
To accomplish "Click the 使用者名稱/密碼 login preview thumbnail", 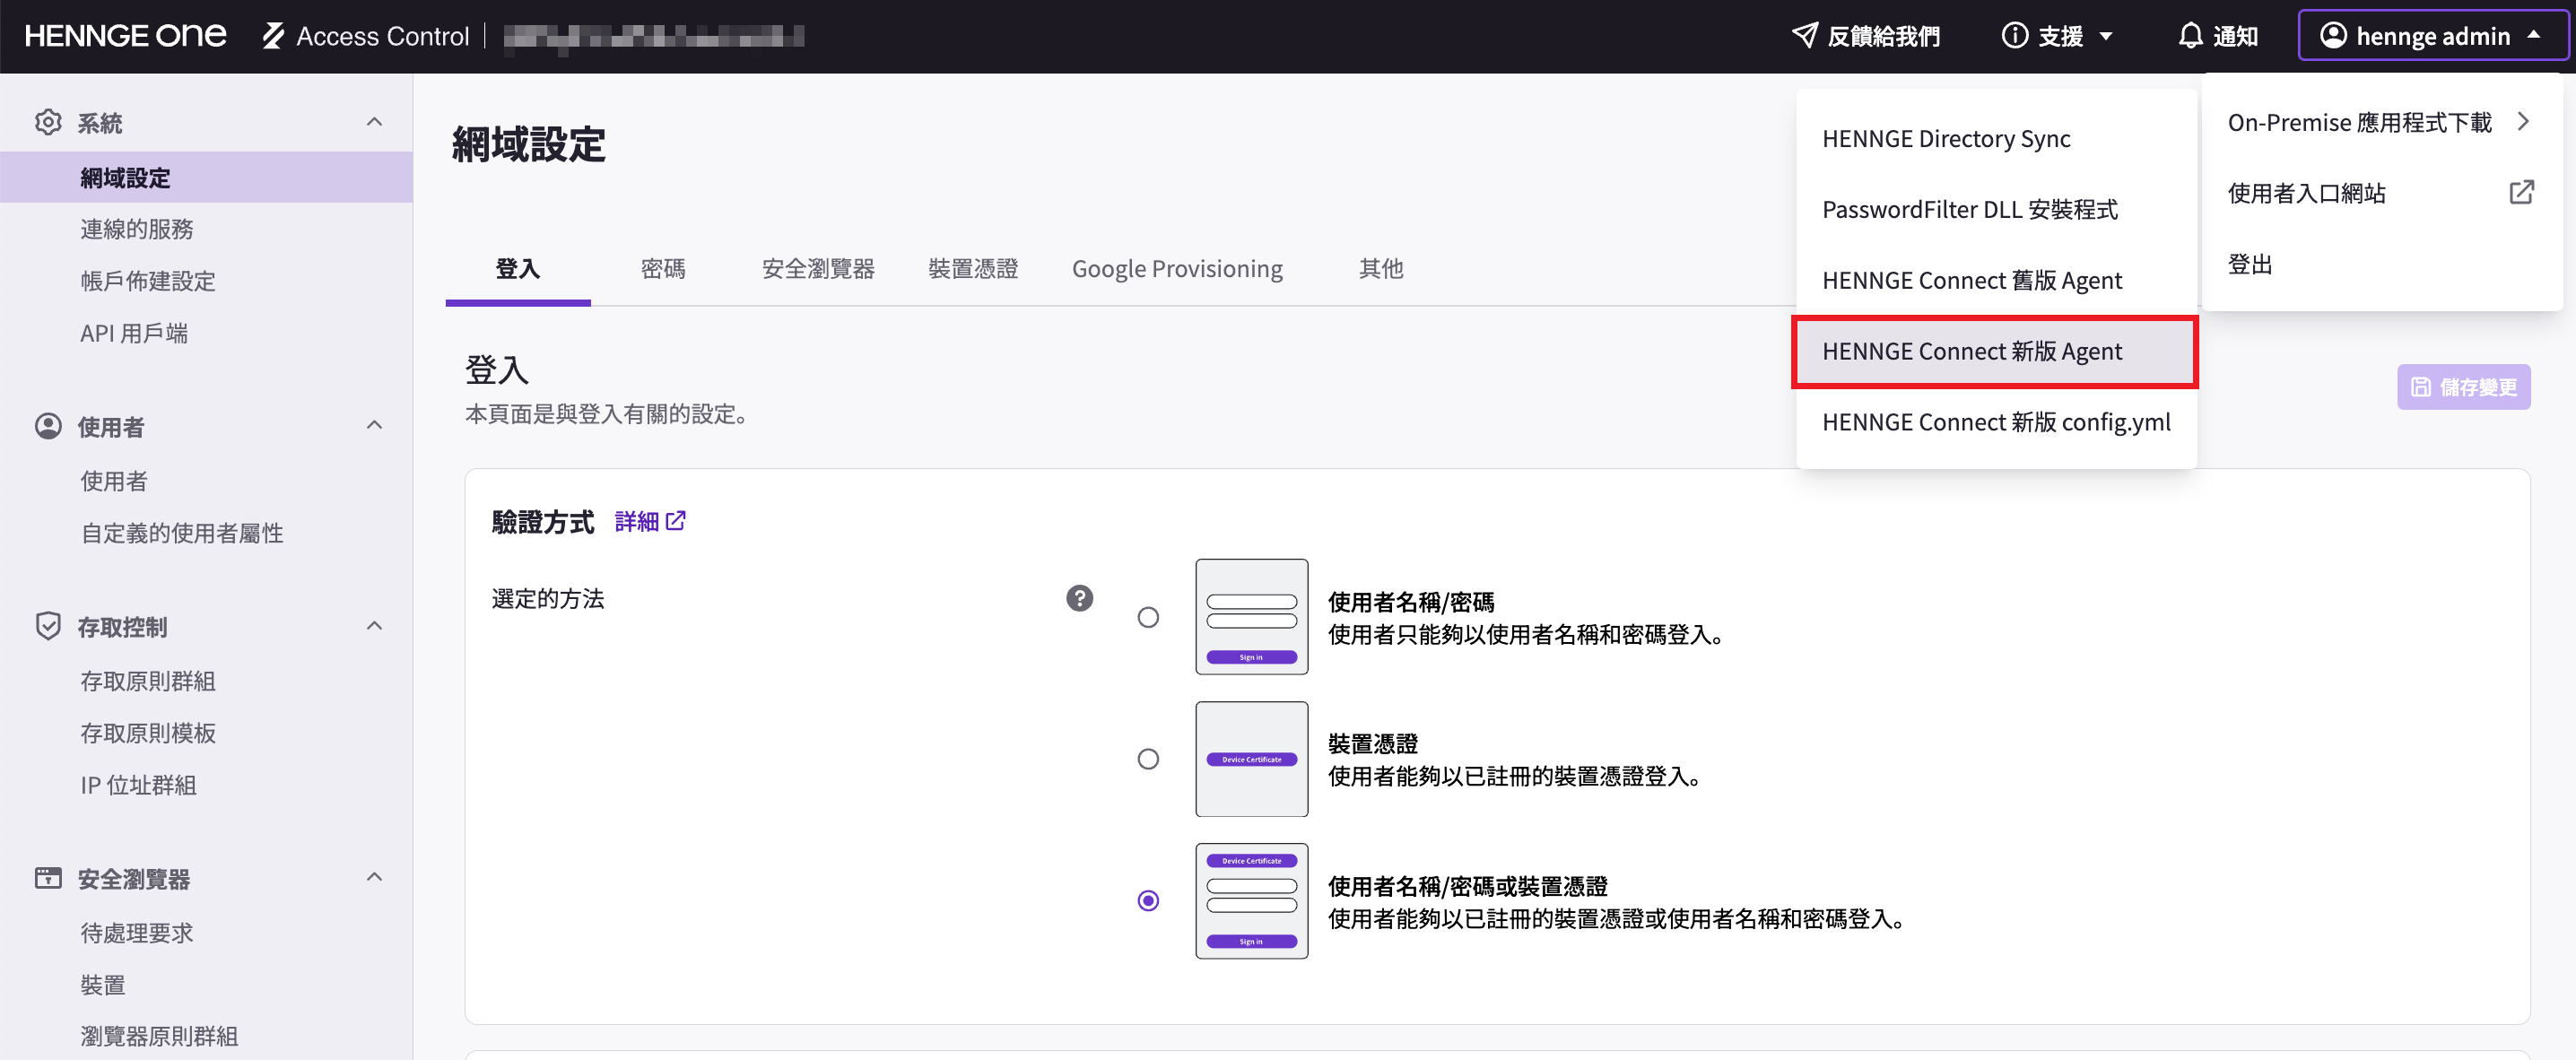I will pyautogui.click(x=1251, y=617).
